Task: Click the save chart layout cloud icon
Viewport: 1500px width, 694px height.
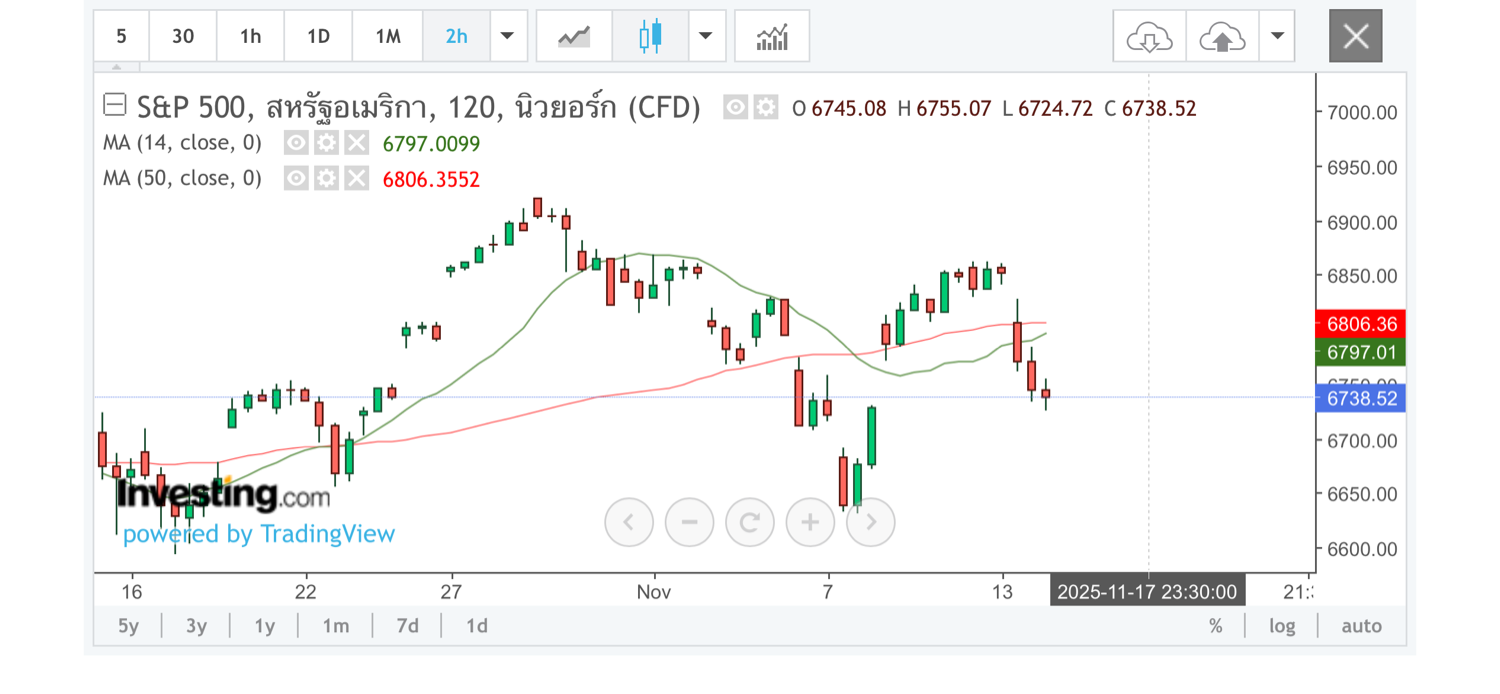Action: pyautogui.click(x=1222, y=37)
